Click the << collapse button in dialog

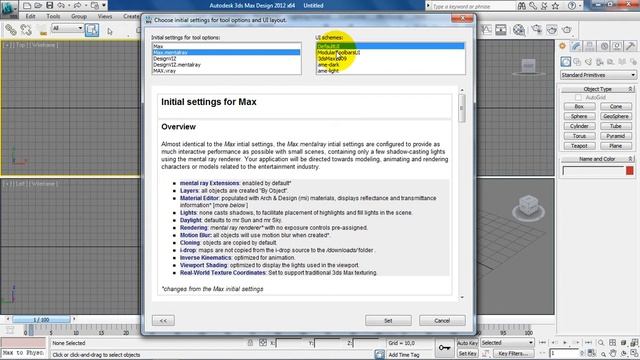pyautogui.click(x=163, y=321)
